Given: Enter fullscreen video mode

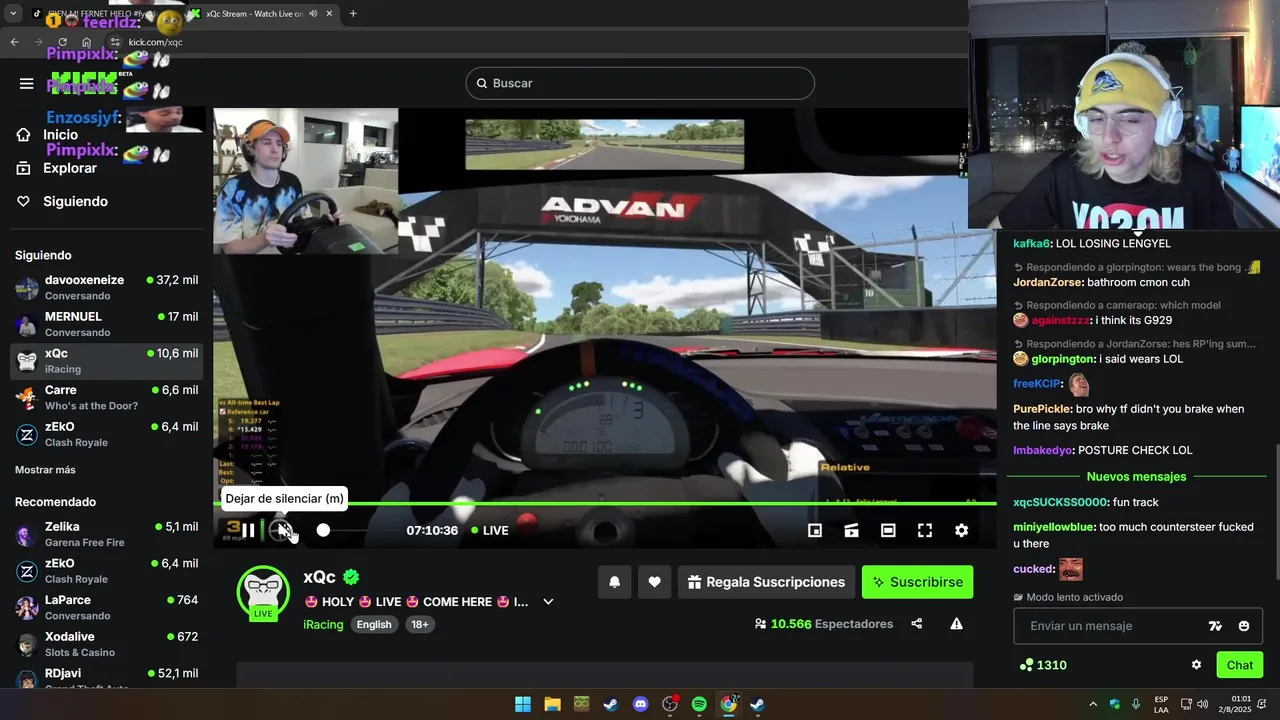Looking at the screenshot, I should pos(925,530).
